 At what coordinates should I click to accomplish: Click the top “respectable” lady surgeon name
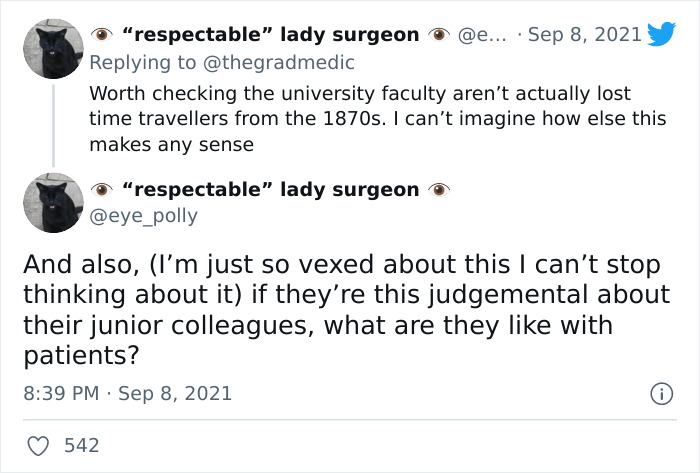click(270, 35)
